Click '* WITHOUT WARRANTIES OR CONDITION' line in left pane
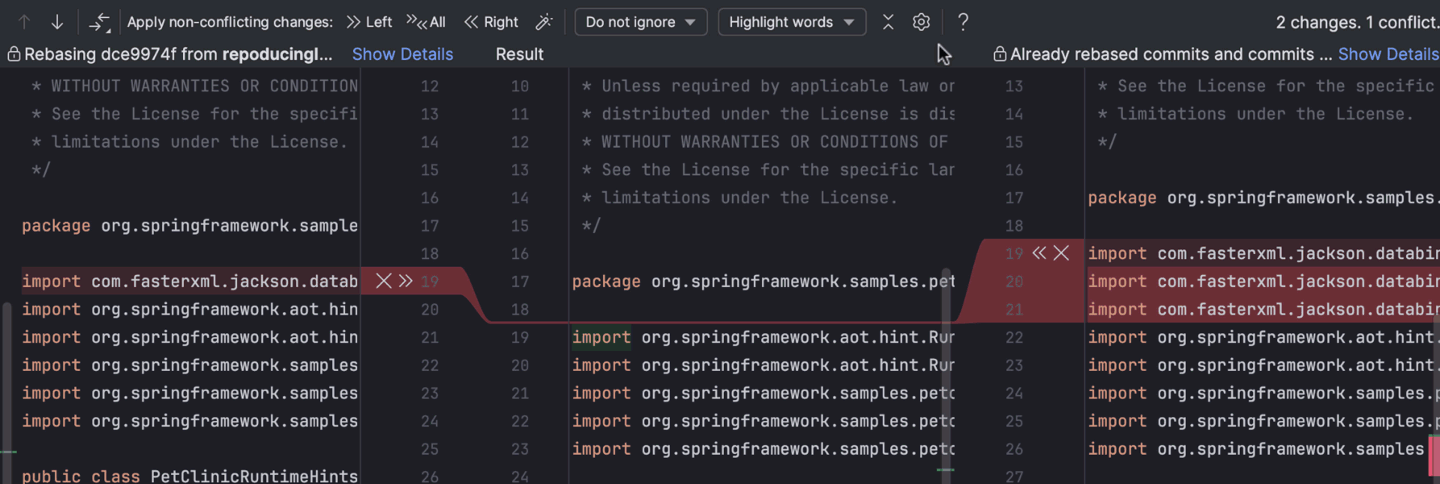 pyautogui.click(x=195, y=85)
